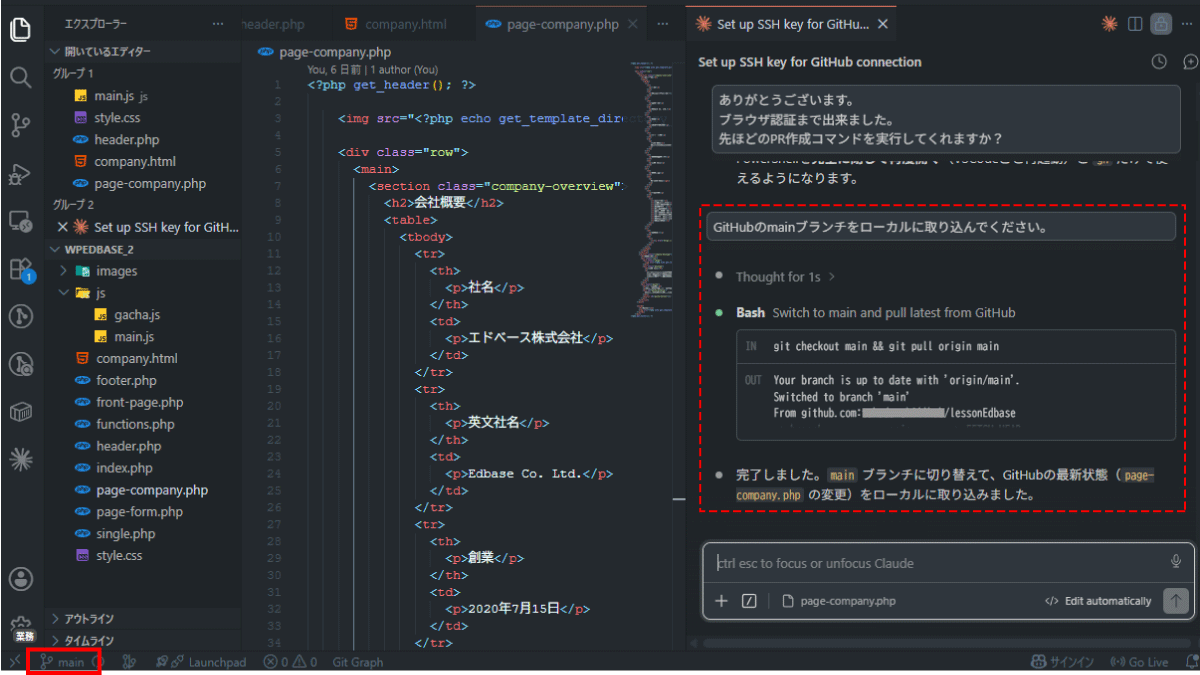This screenshot has height=675, width=1200.
Task: Open single.php in file tree
Action: coord(143,534)
